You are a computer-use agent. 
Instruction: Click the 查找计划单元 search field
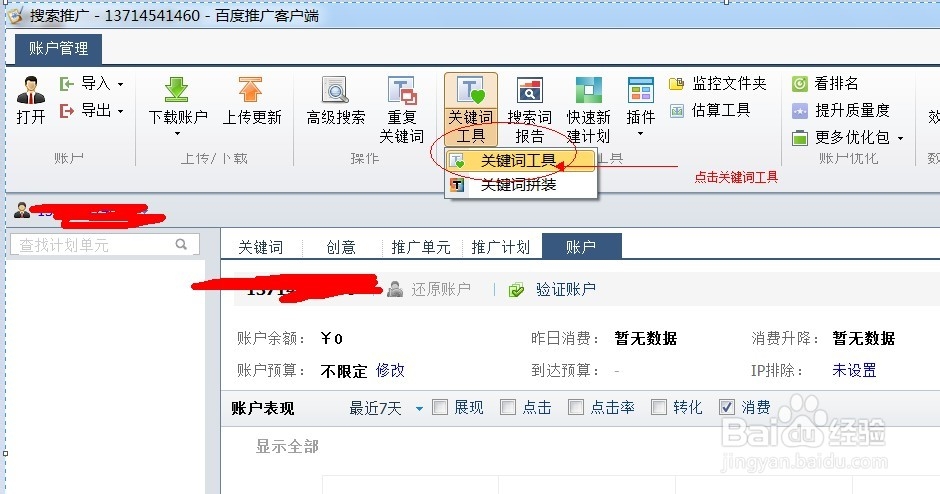[x=105, y=245]
